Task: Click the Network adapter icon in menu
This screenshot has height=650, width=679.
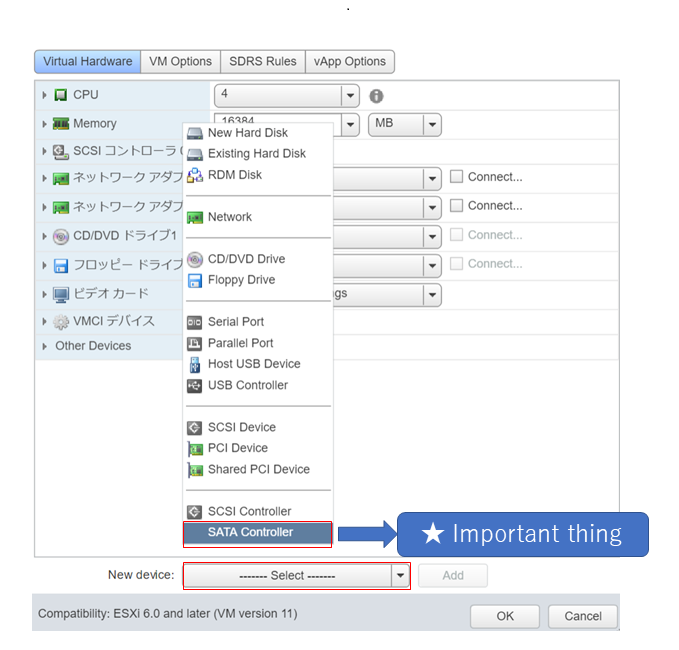Action: click(195, 217)
